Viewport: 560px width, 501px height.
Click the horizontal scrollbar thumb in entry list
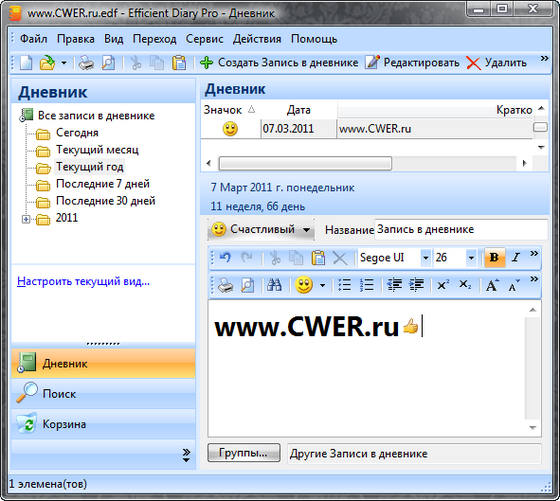coord(305,164)
